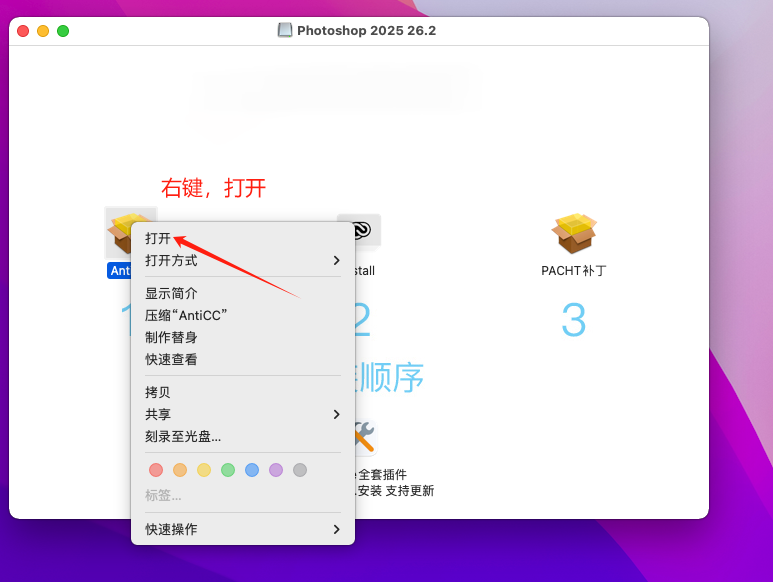
Task: Select the AntiCC package icon
Action: (119, 233)
